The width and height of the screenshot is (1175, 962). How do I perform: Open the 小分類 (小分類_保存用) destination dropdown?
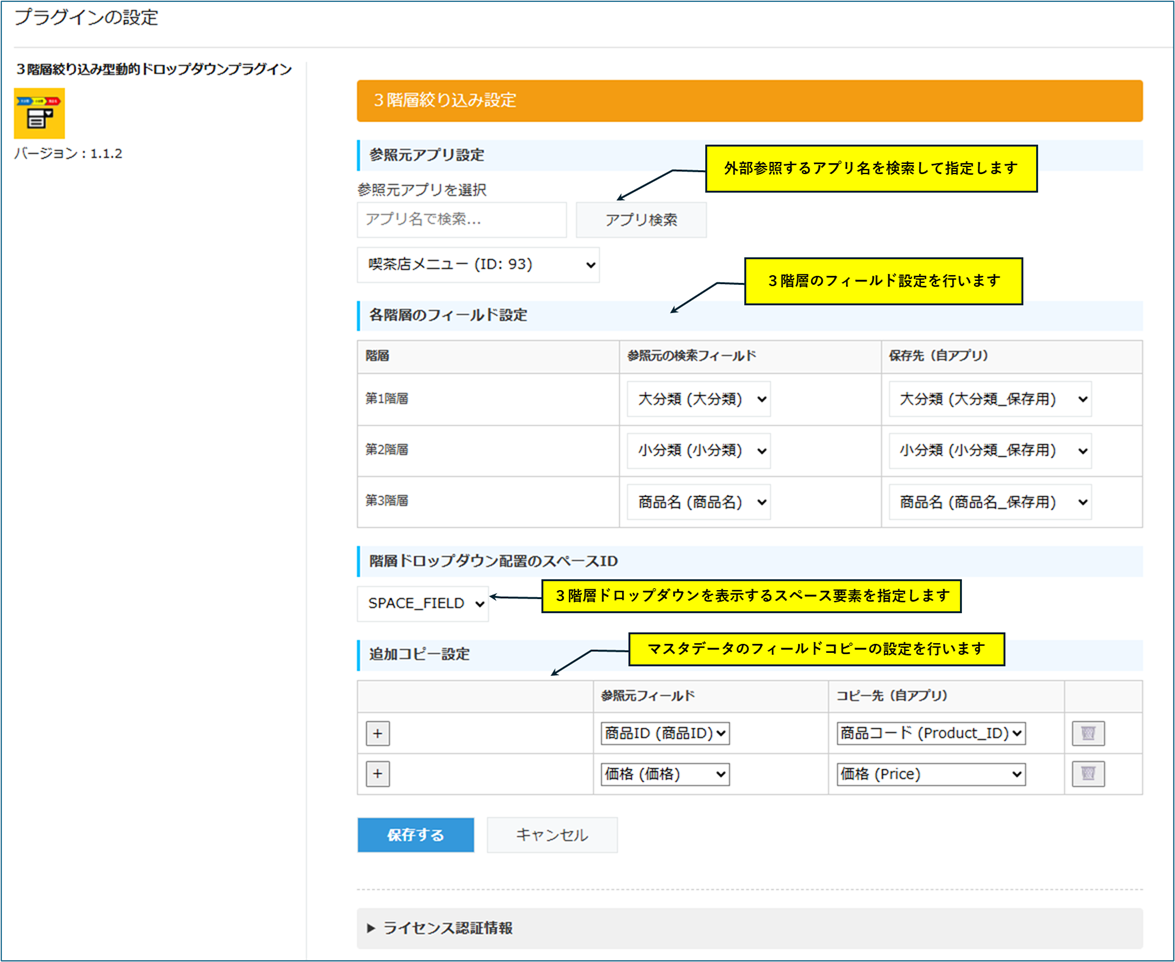(989, 451)
